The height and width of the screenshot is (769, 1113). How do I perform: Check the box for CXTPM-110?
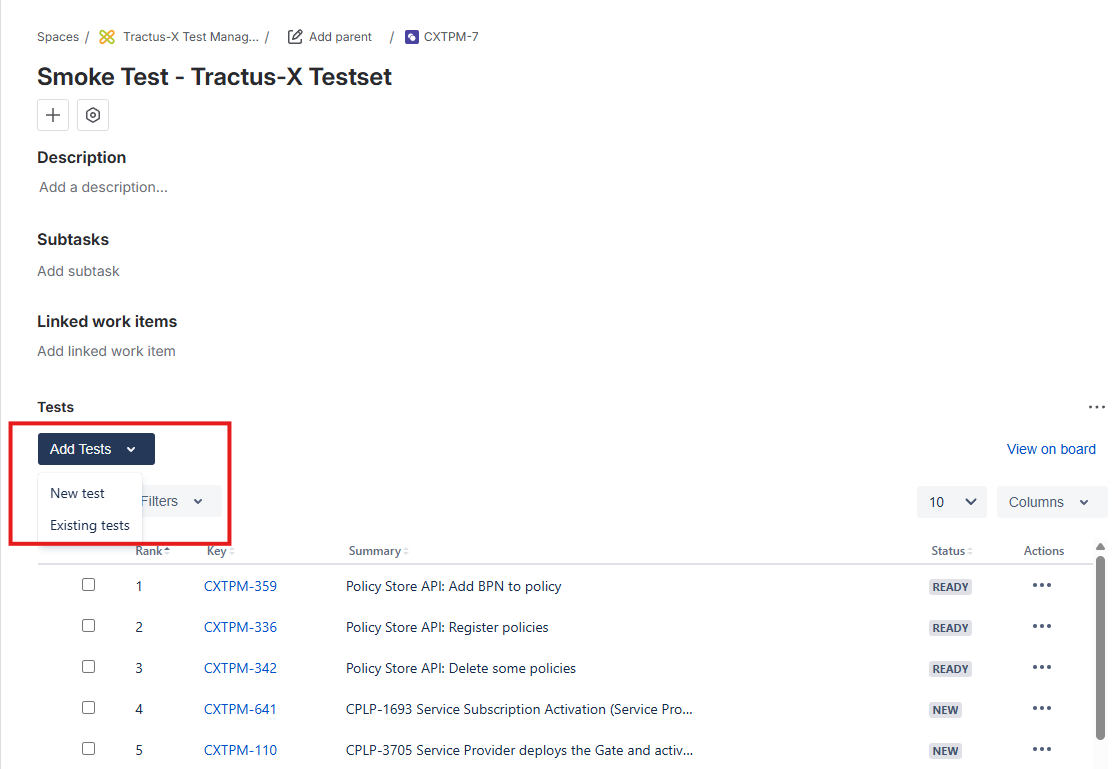[x=89, y=749]
